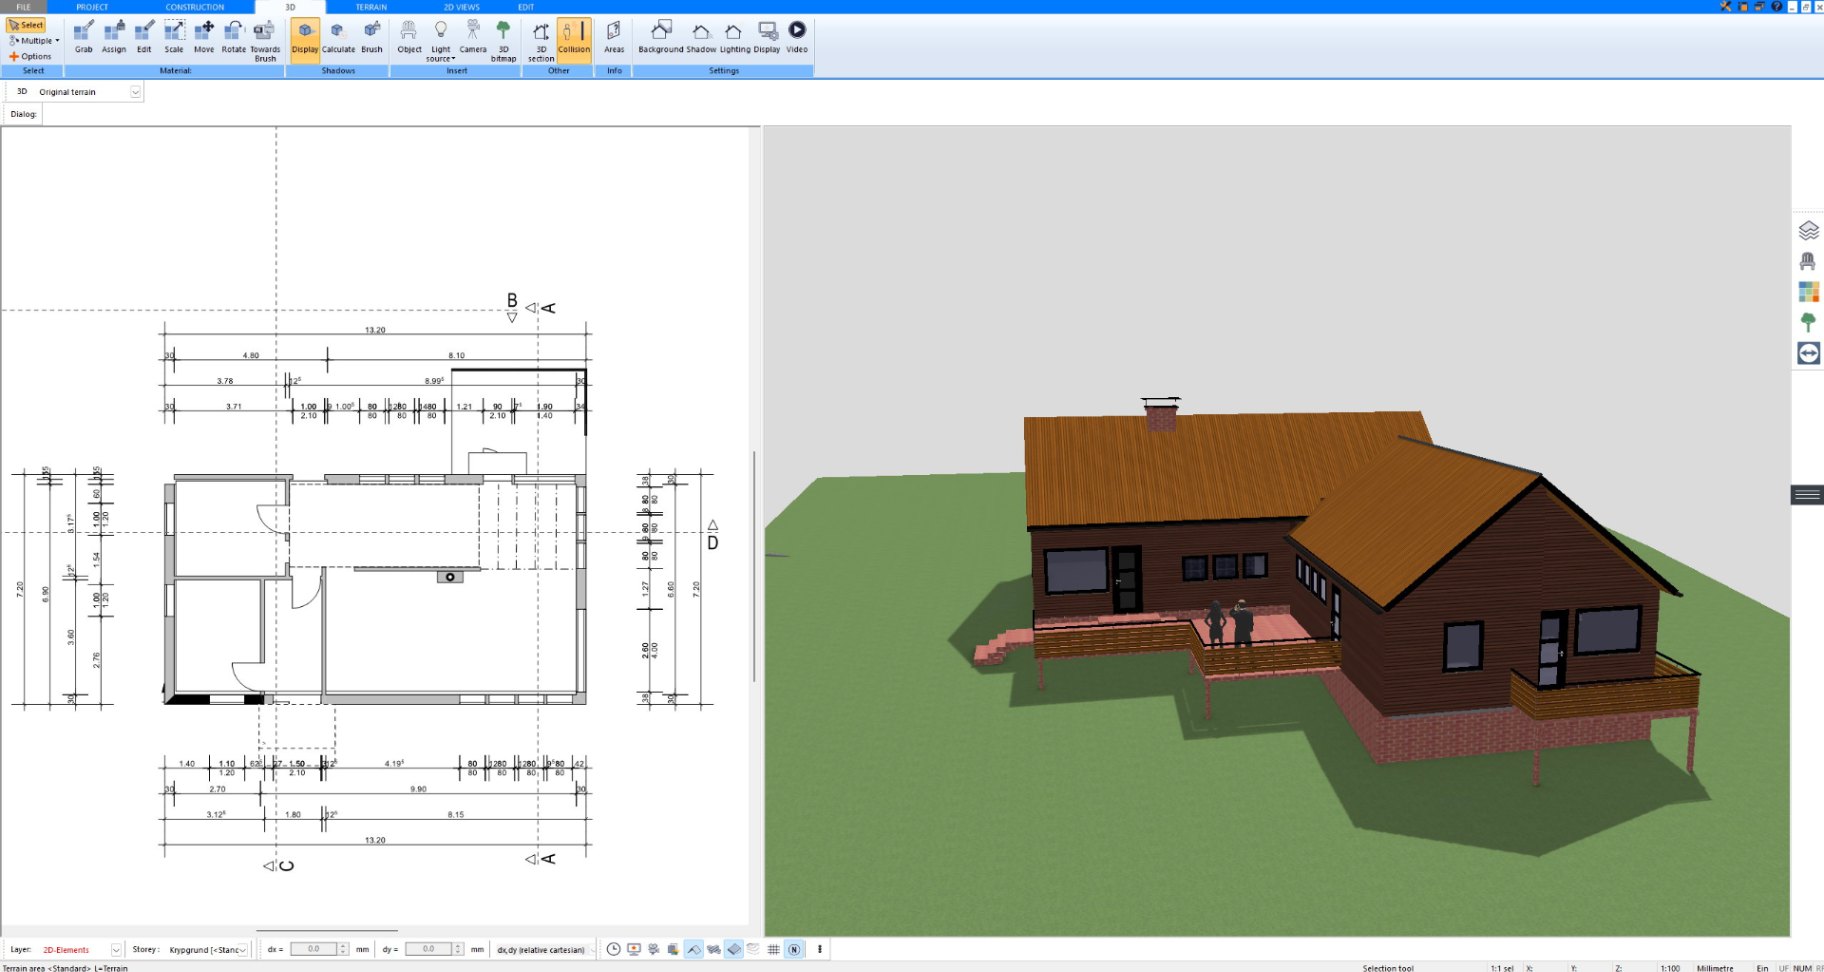Screen dimensions: 1824x972
Task: Start the Video playback tool
Action: 797,38
